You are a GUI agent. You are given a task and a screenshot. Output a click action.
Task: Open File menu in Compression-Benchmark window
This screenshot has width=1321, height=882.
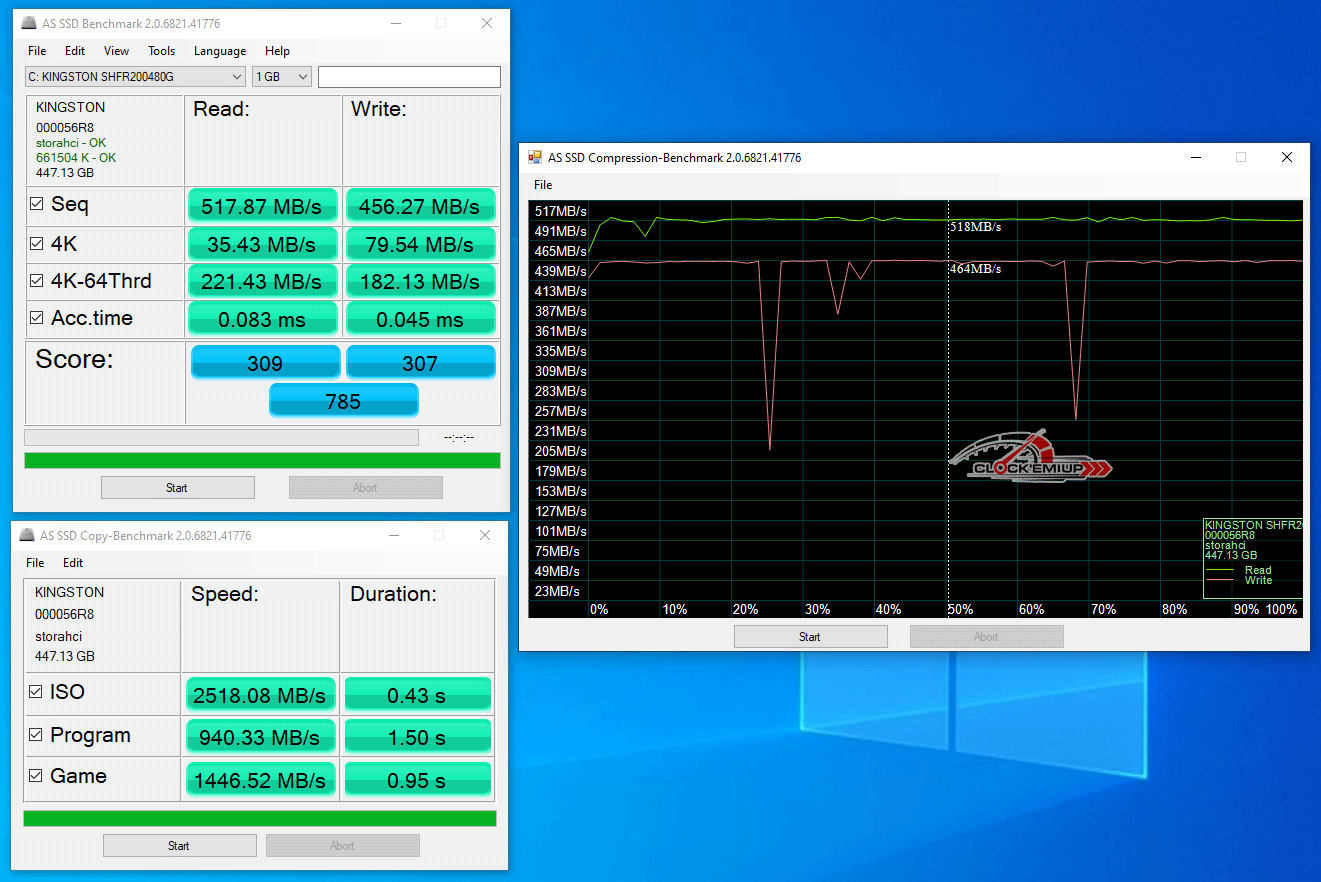[543, 185]
